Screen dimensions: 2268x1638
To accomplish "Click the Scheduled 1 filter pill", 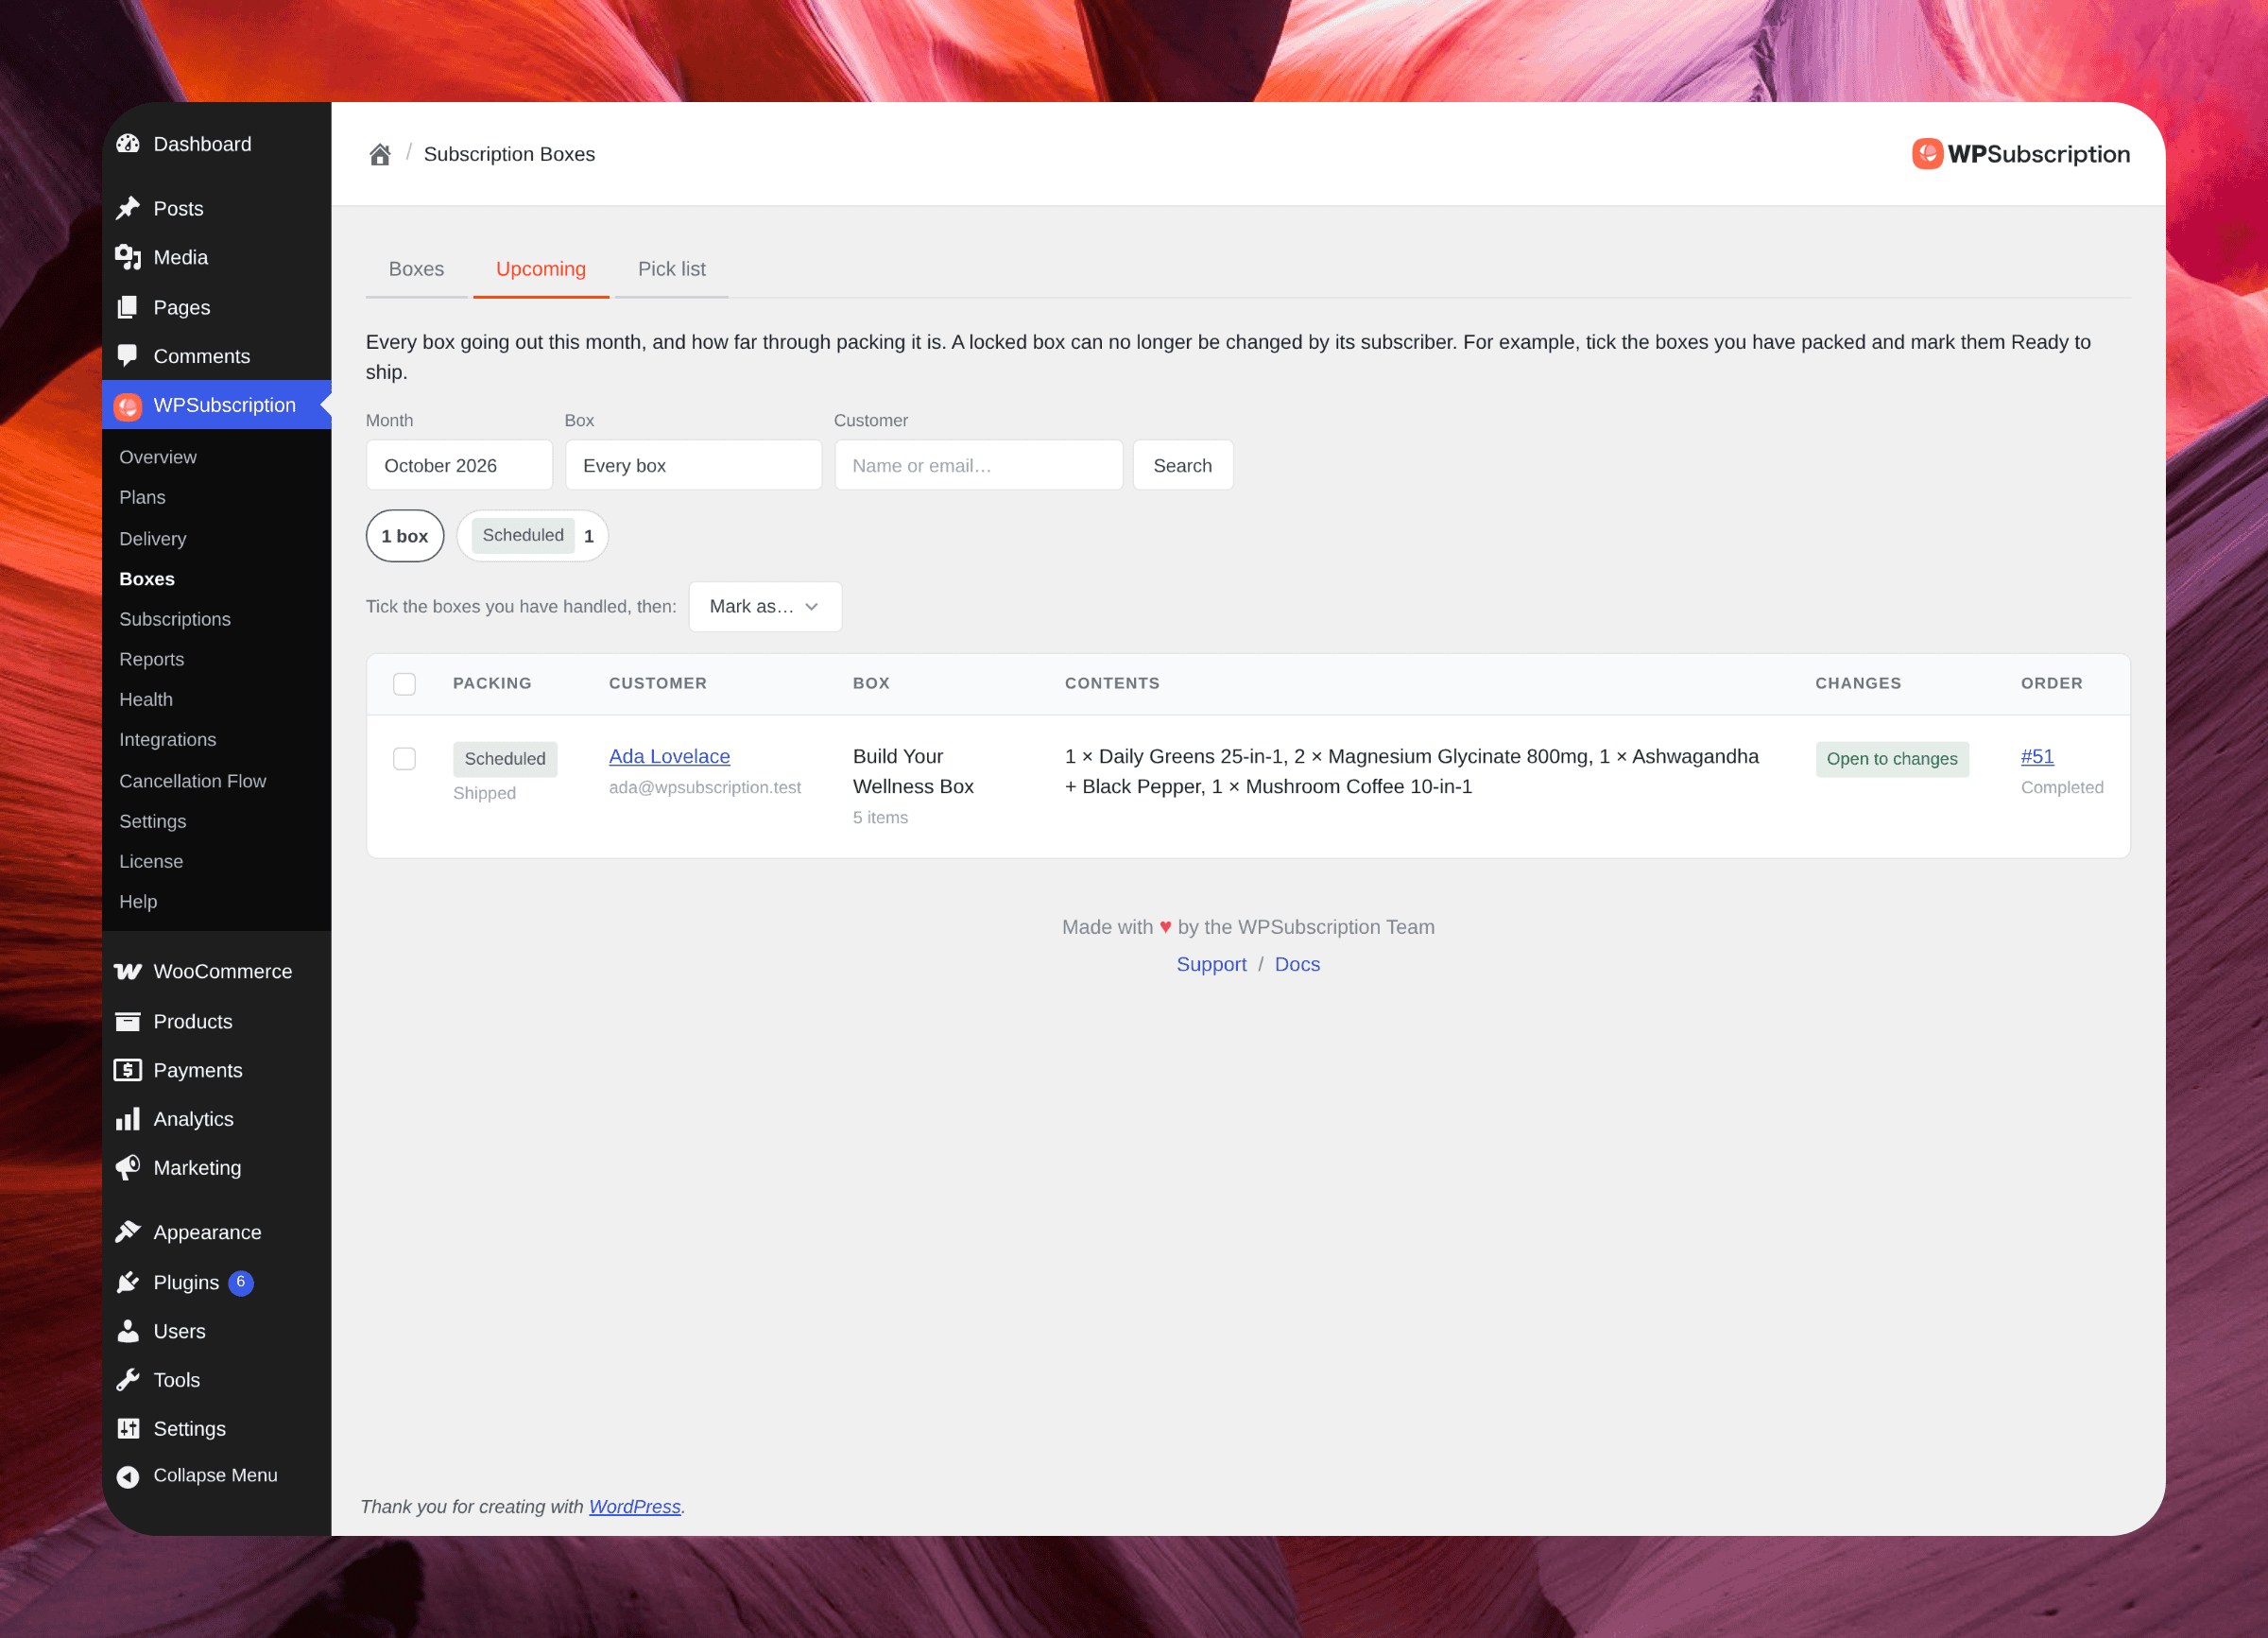I will coord(533,536).
